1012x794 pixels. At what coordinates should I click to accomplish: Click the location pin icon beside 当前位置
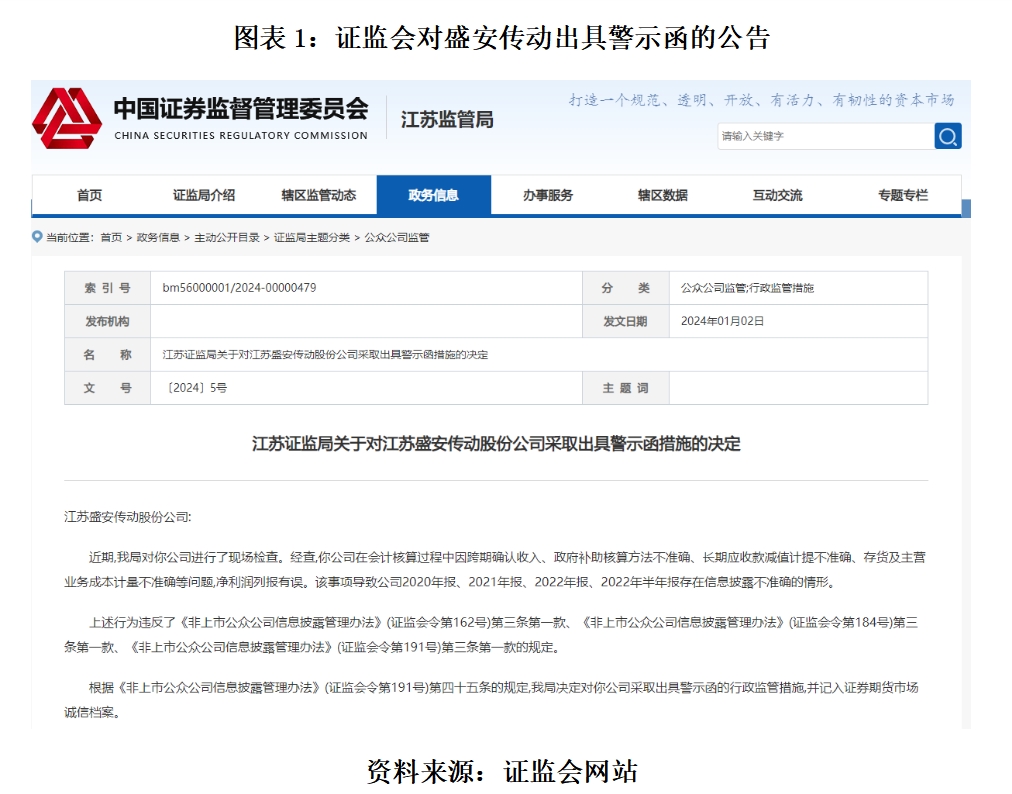(x=37, y=237)
